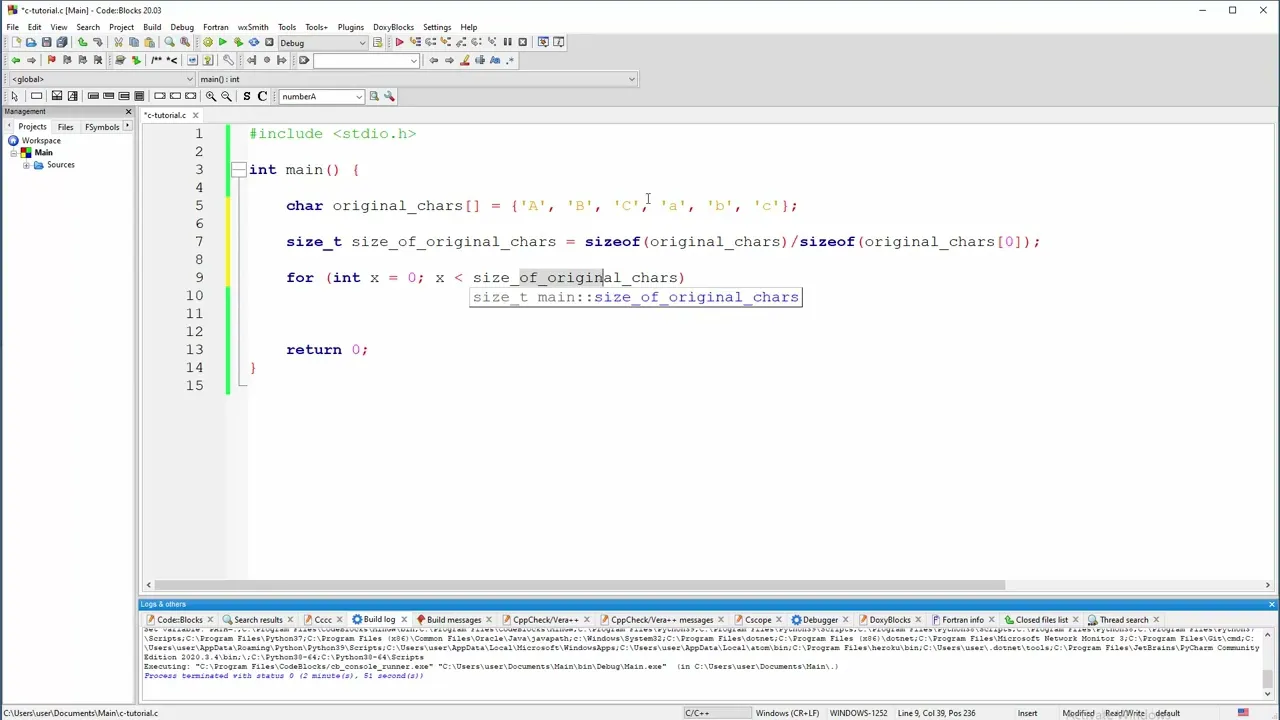This screenshot has height=720, width=1280.
Task: Close the c-tutorial.c editor tab
Action: pos(195,115)
